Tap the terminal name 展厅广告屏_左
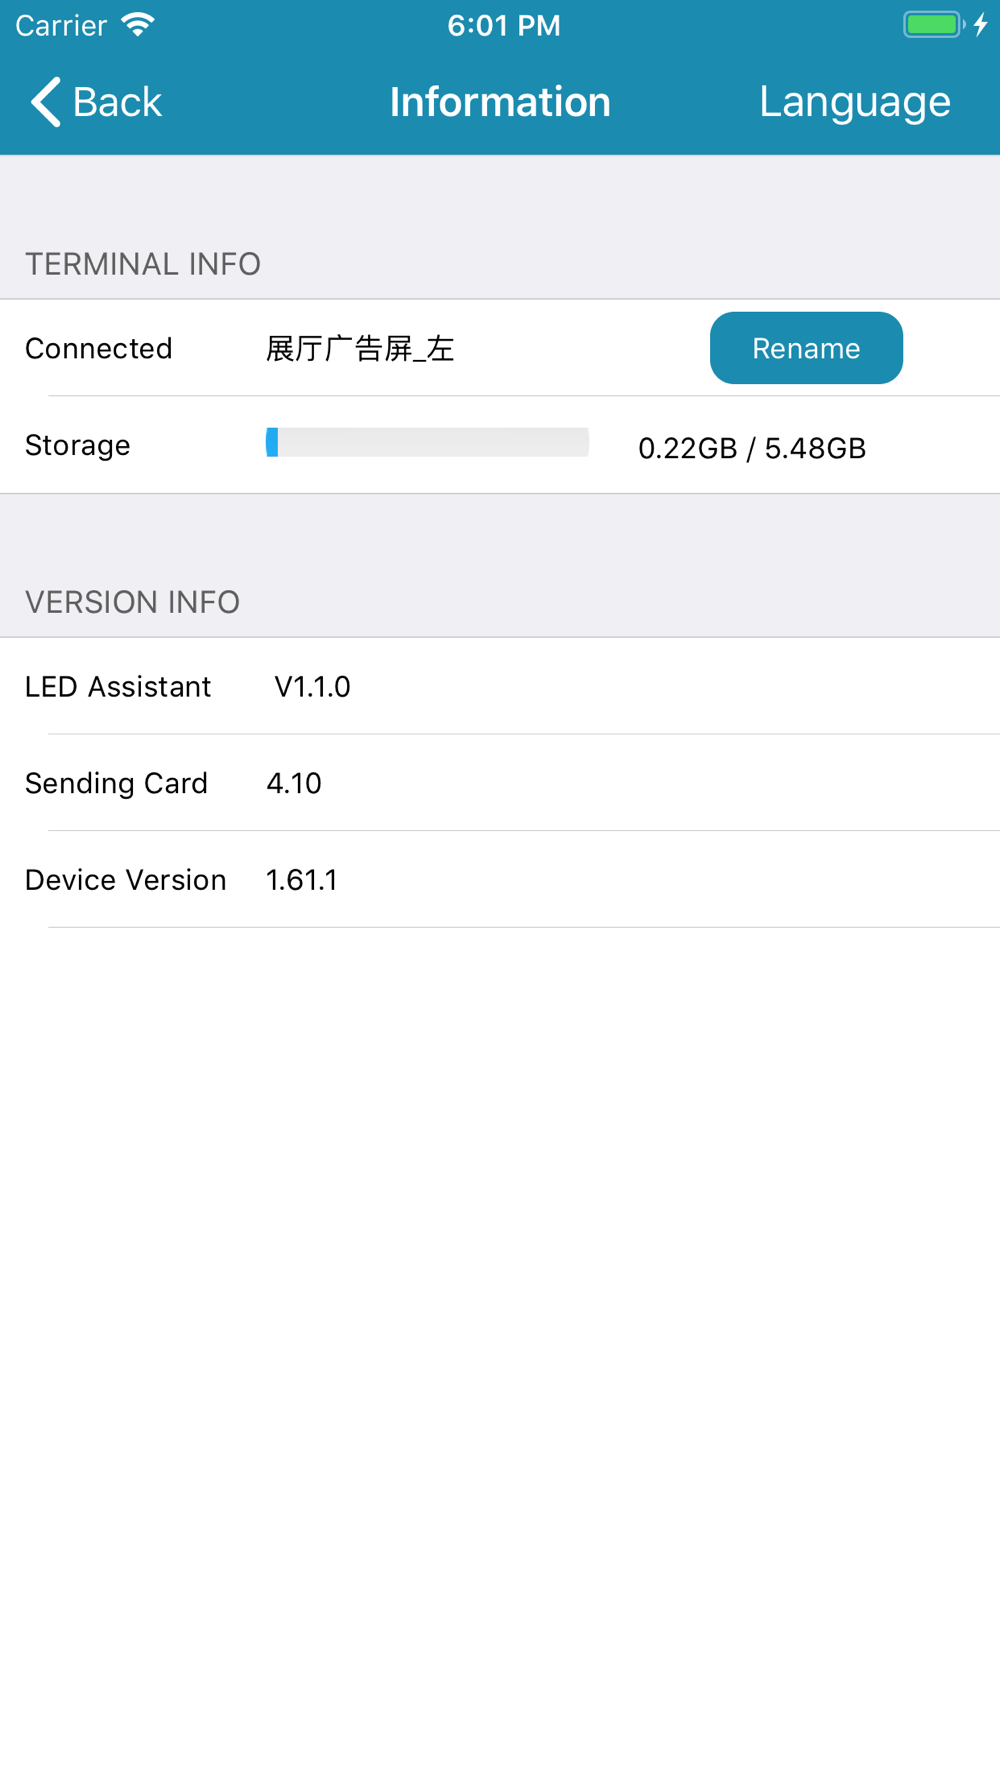This screenshot has height=1778, width=1000. click(x=360, y=349)
